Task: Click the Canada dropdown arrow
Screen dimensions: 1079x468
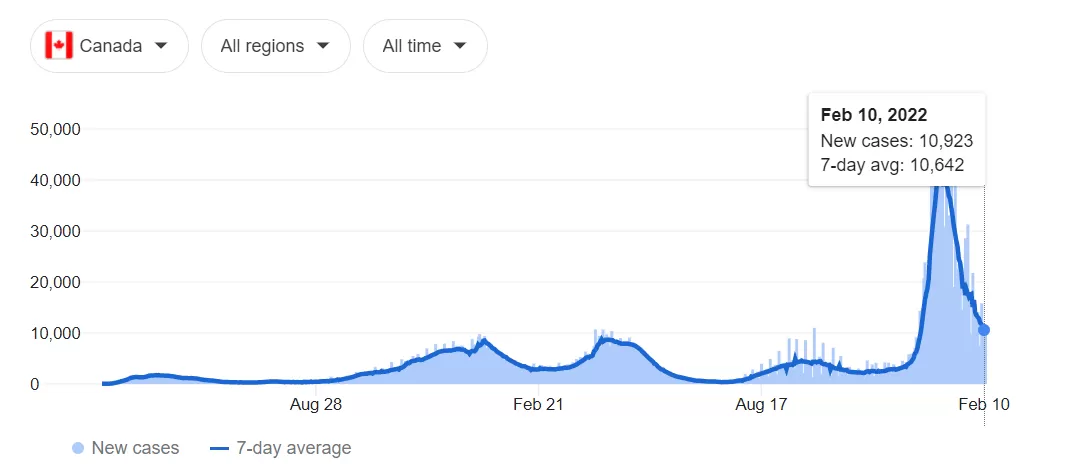Action: tap(161, 46)
